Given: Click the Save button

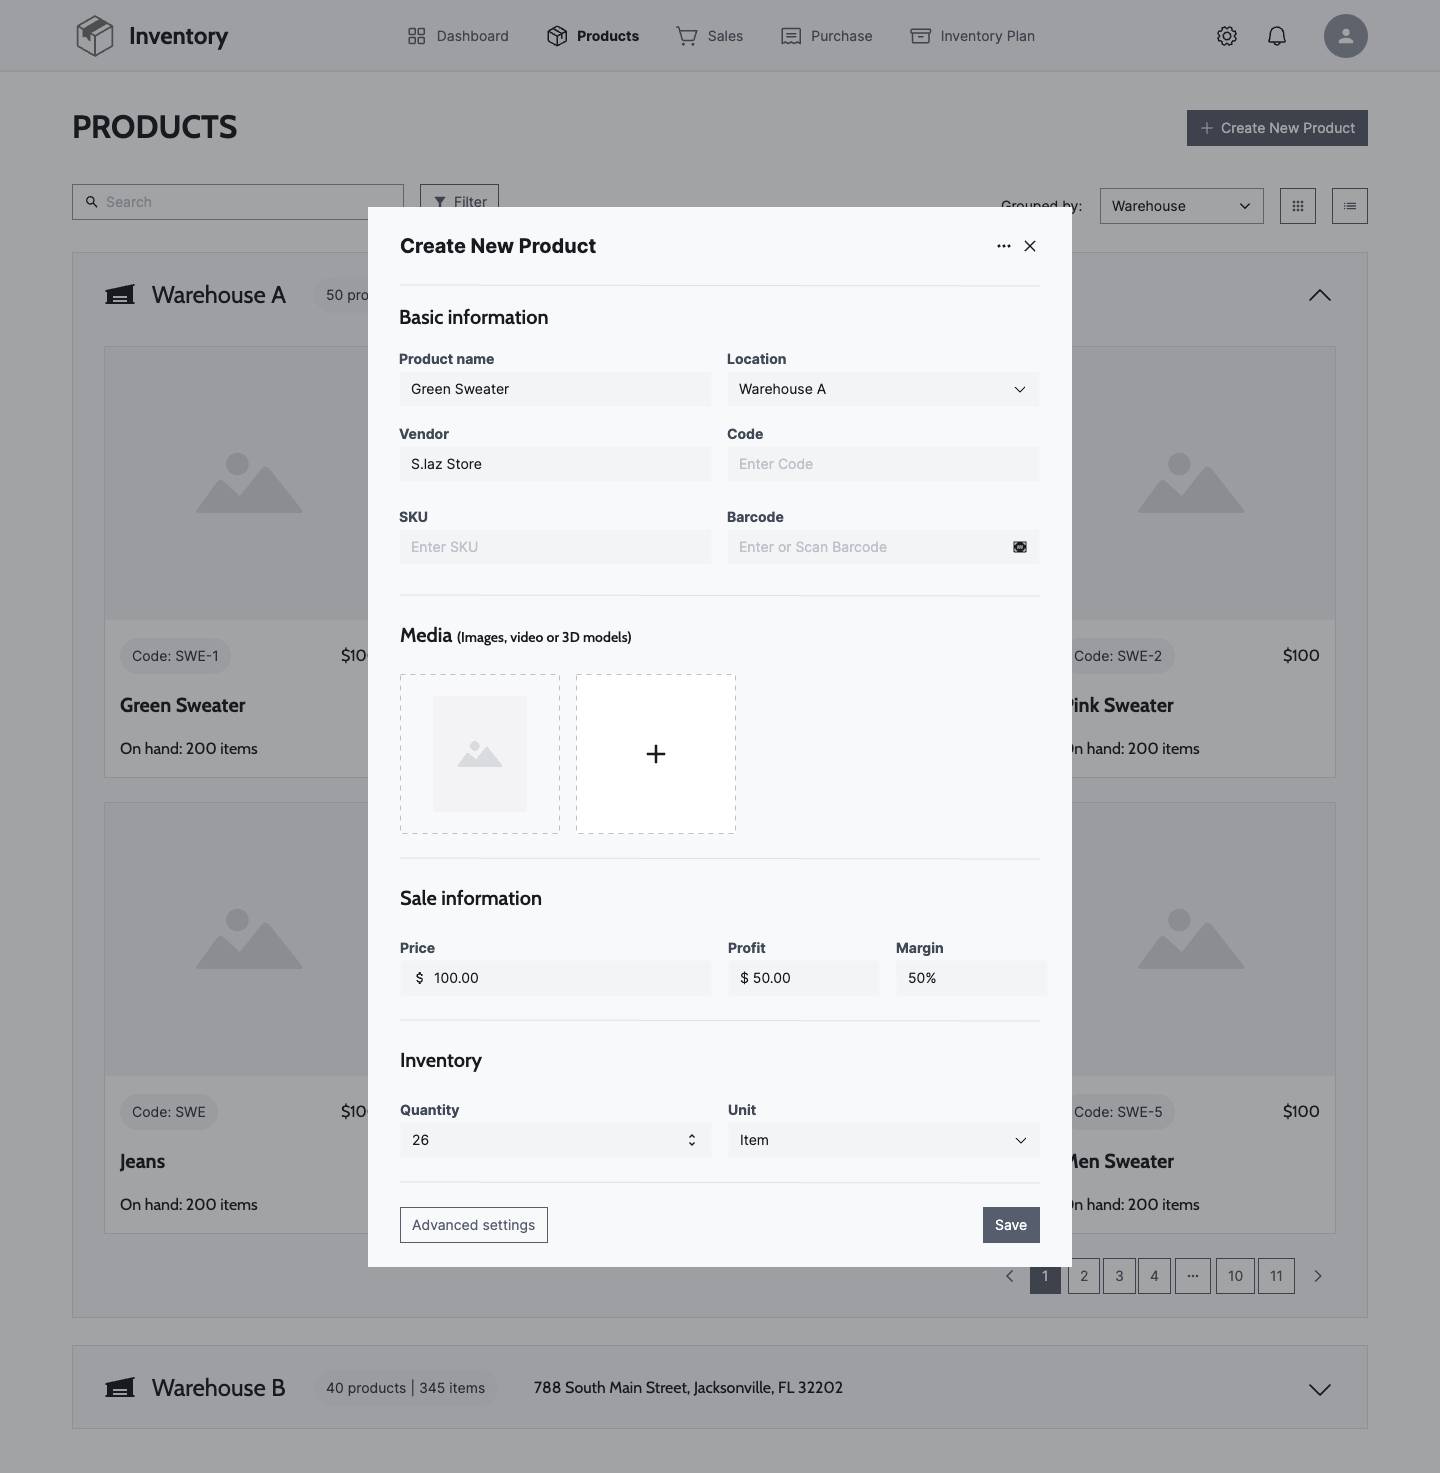Looking at the screenshot, I should point(1011,1225).
